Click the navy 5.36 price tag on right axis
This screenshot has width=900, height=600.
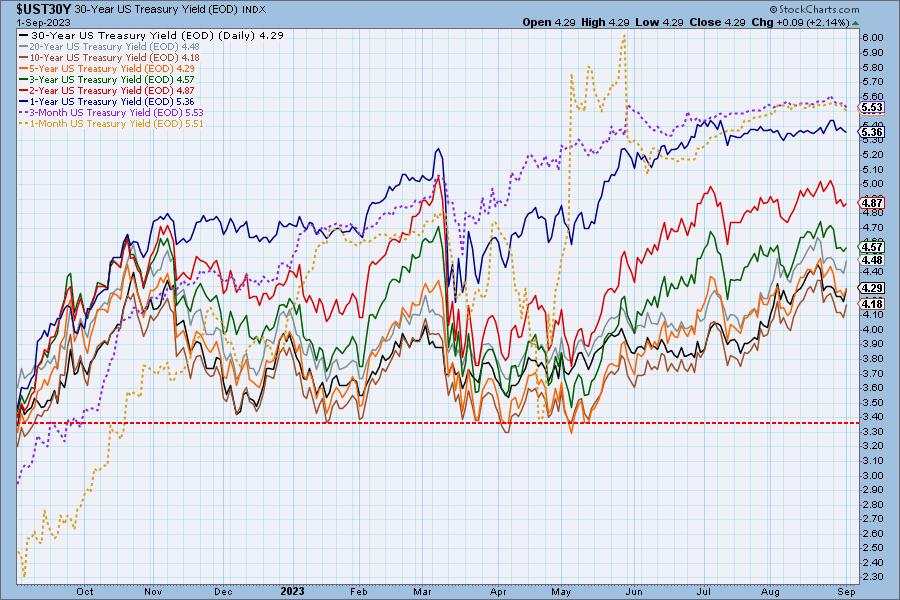pos(872,132)
